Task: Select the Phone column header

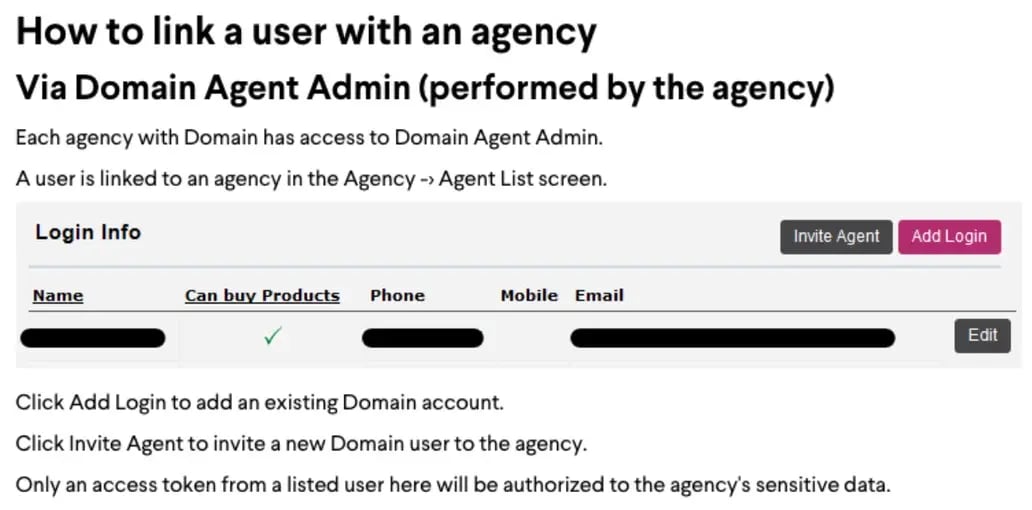Action: click(397, 296)
